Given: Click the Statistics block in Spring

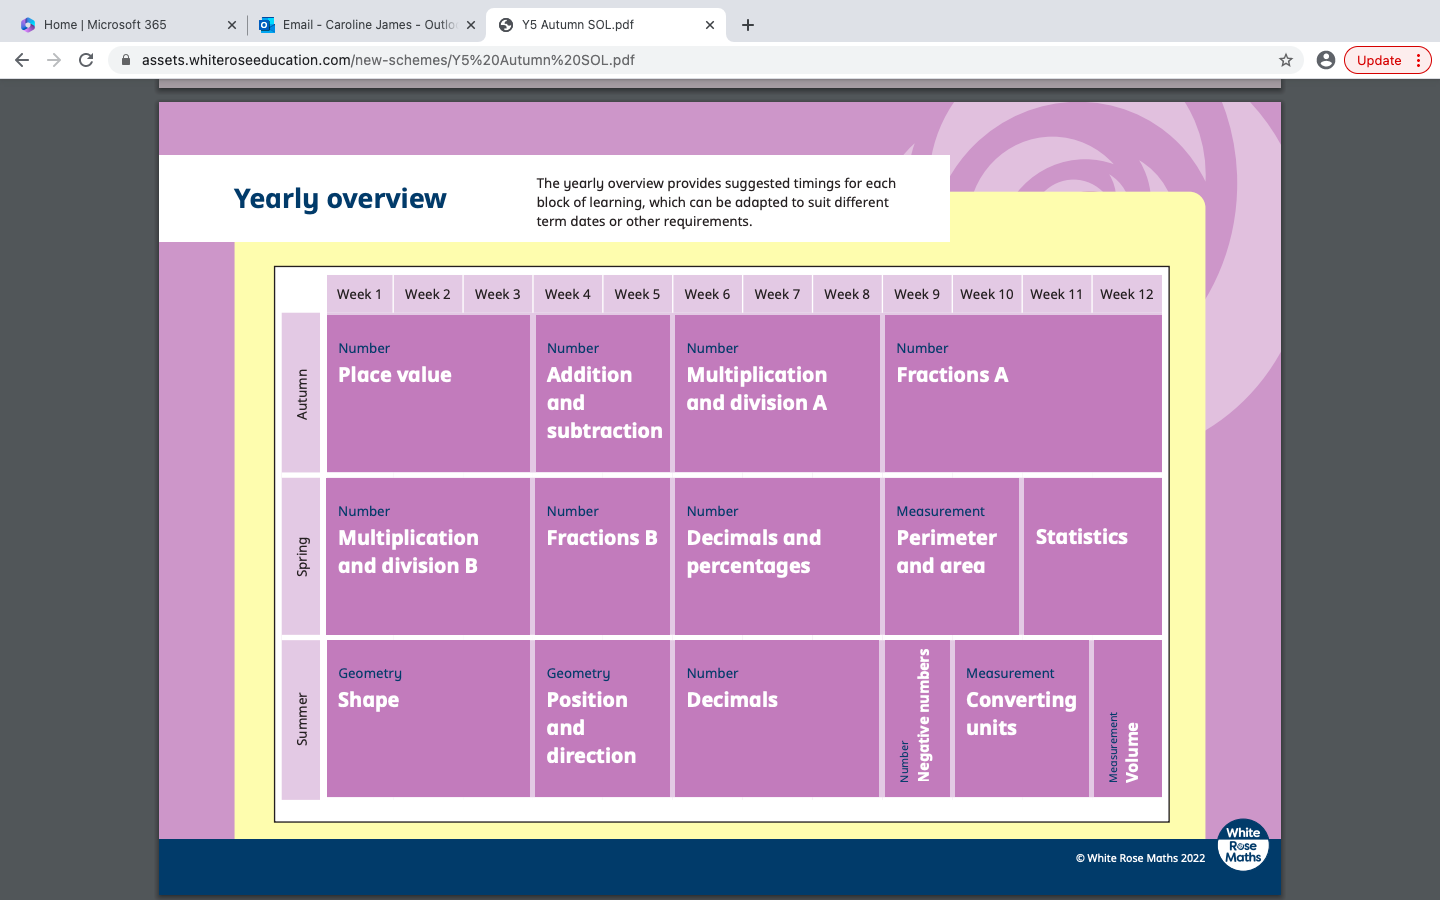Looking at the screenshot, I should click(x=1092, y=556).
